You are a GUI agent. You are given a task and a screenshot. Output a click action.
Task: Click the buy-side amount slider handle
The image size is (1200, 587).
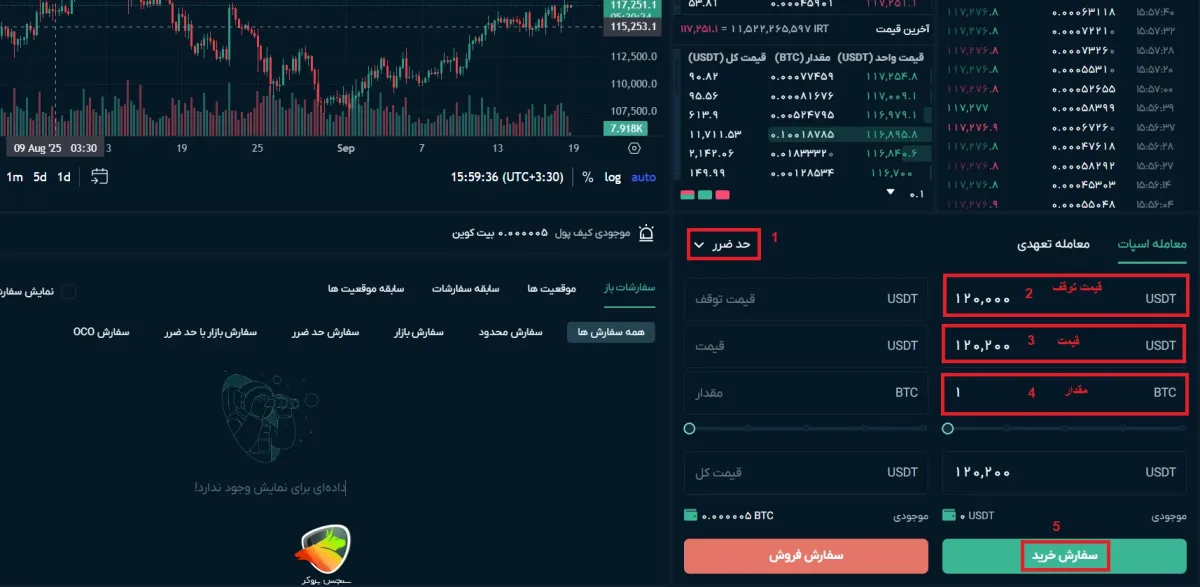[x=948, y=429]
